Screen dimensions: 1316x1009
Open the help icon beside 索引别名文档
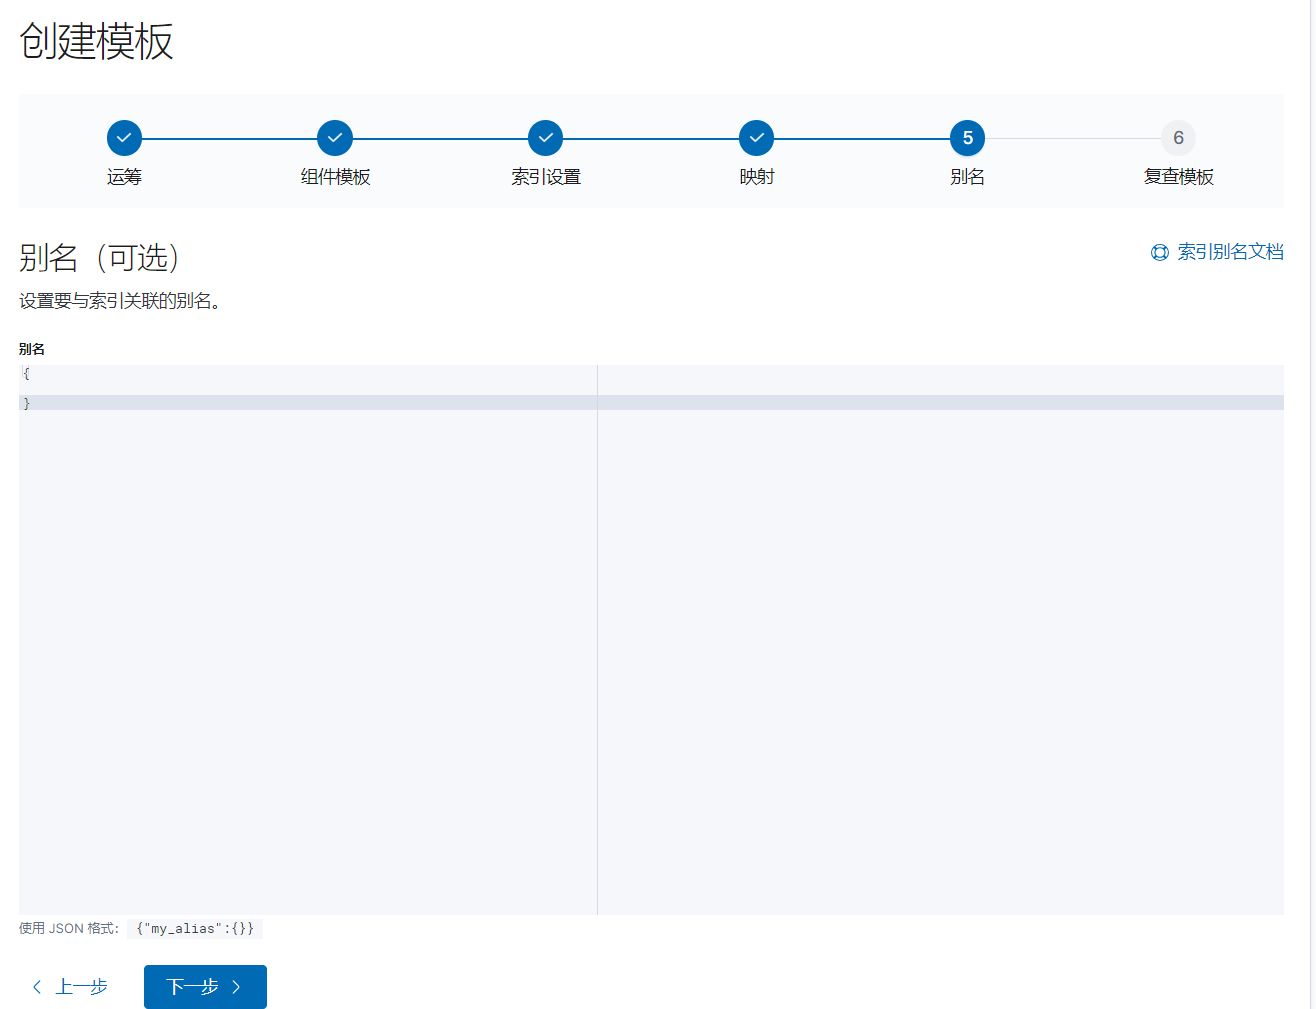1160,253
